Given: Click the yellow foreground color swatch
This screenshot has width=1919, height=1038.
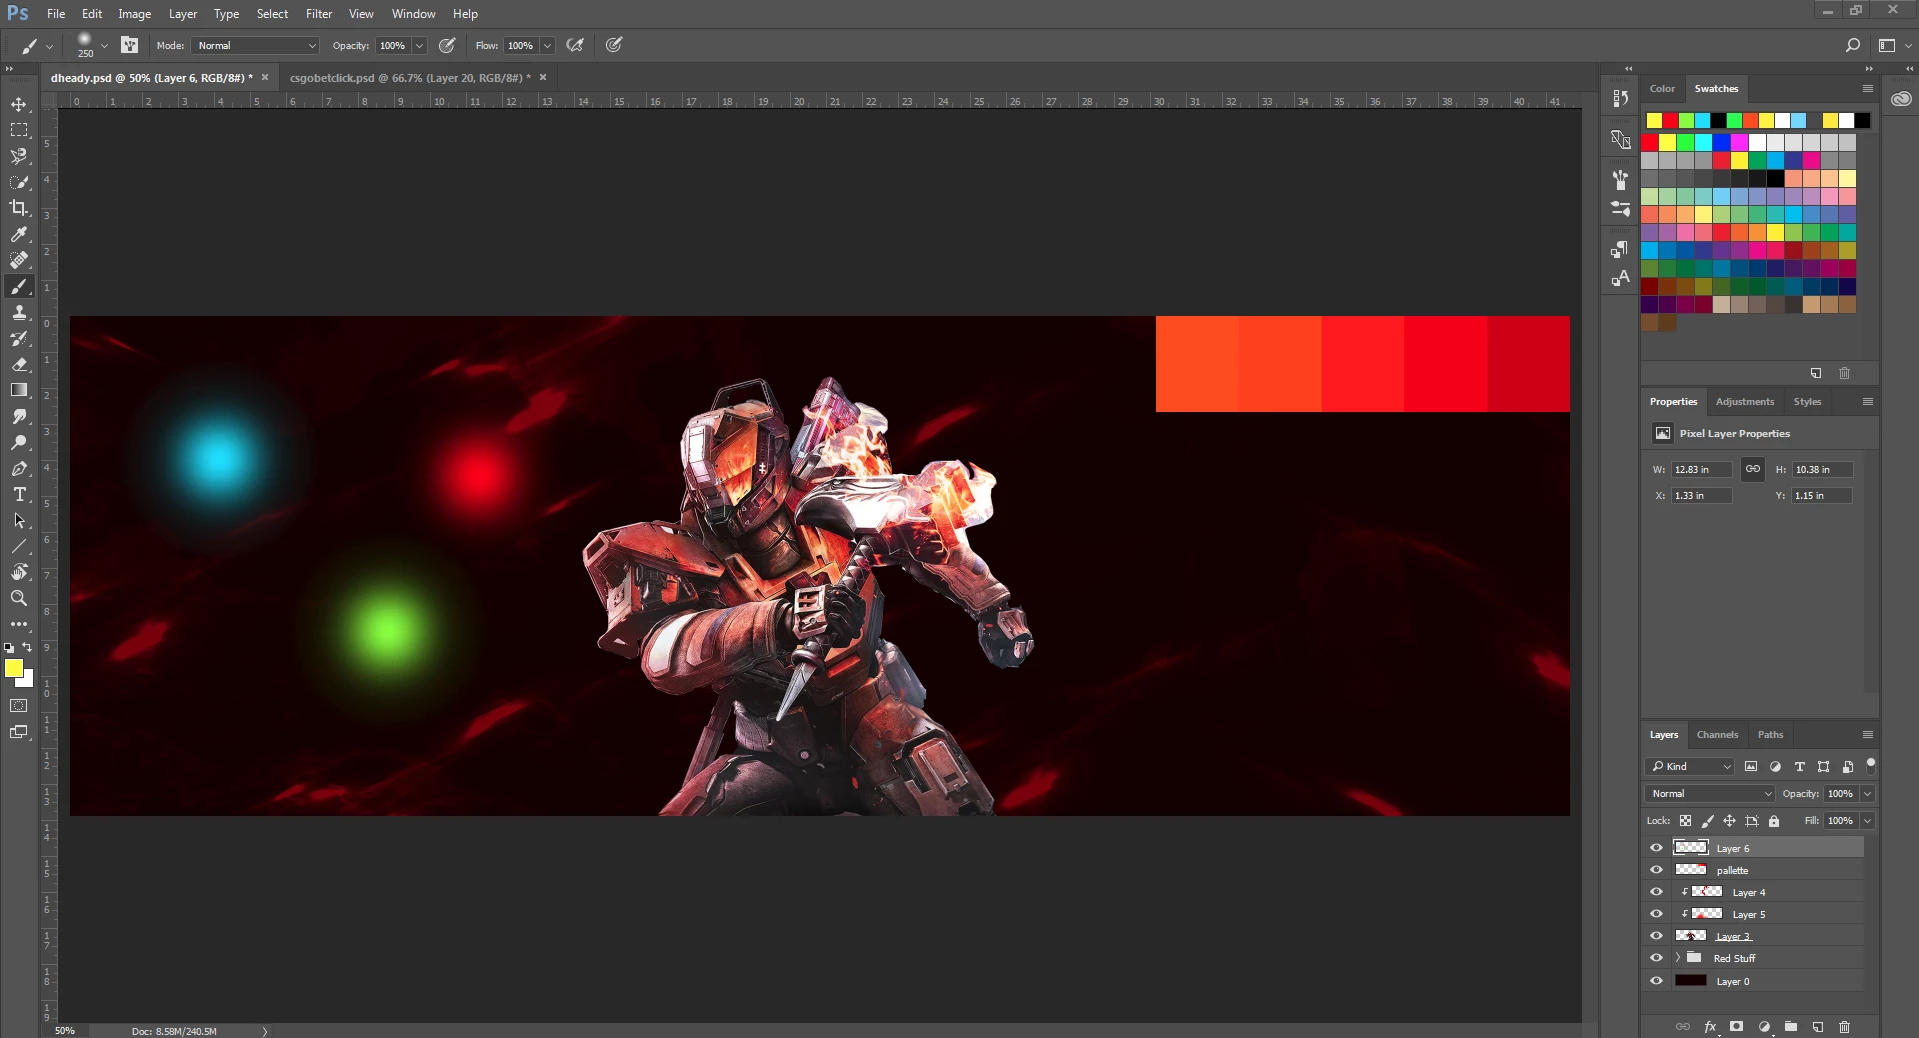Looking at the screenshot, I should point(13,668).
